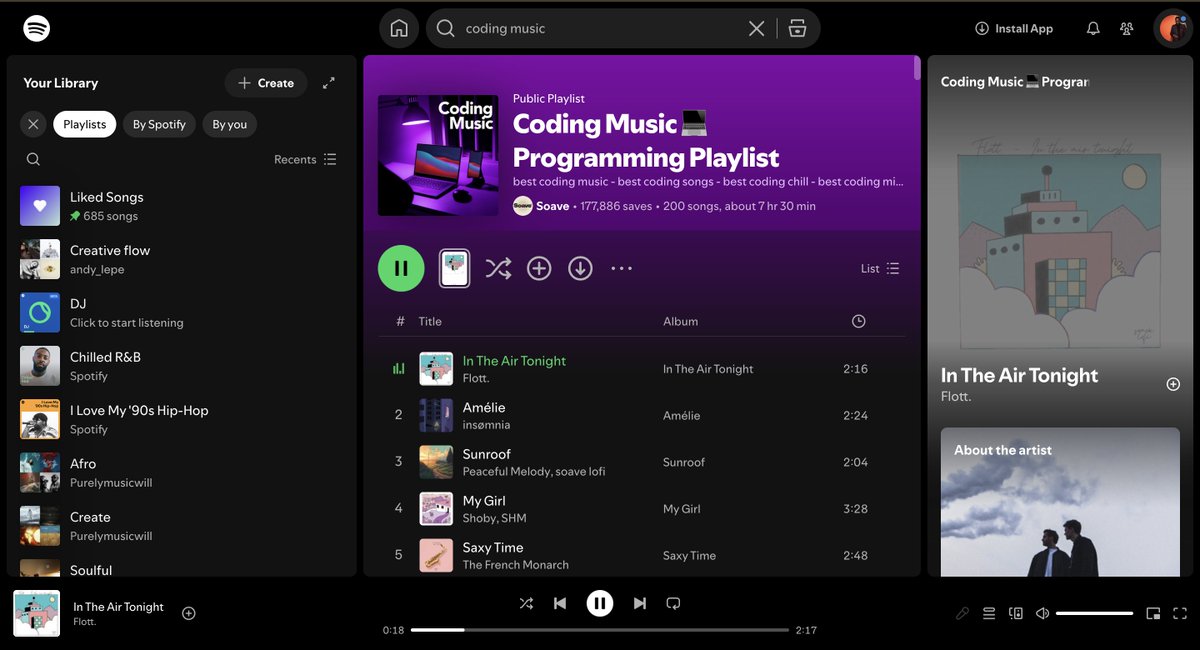The image size is (1200, 650).
Task: Select the Playlists filter chip
Action: [85, 124]
